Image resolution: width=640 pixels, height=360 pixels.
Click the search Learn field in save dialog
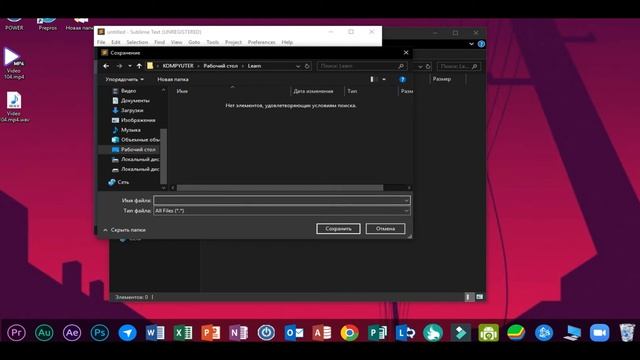click(362, 66)
